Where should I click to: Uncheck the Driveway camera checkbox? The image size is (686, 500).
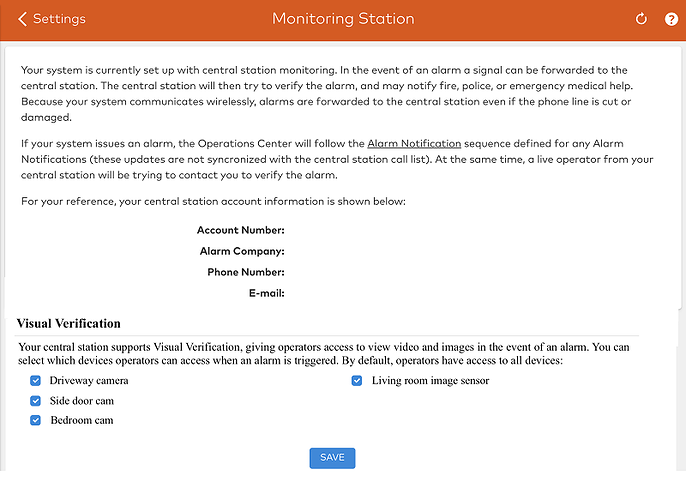(36, 381)
